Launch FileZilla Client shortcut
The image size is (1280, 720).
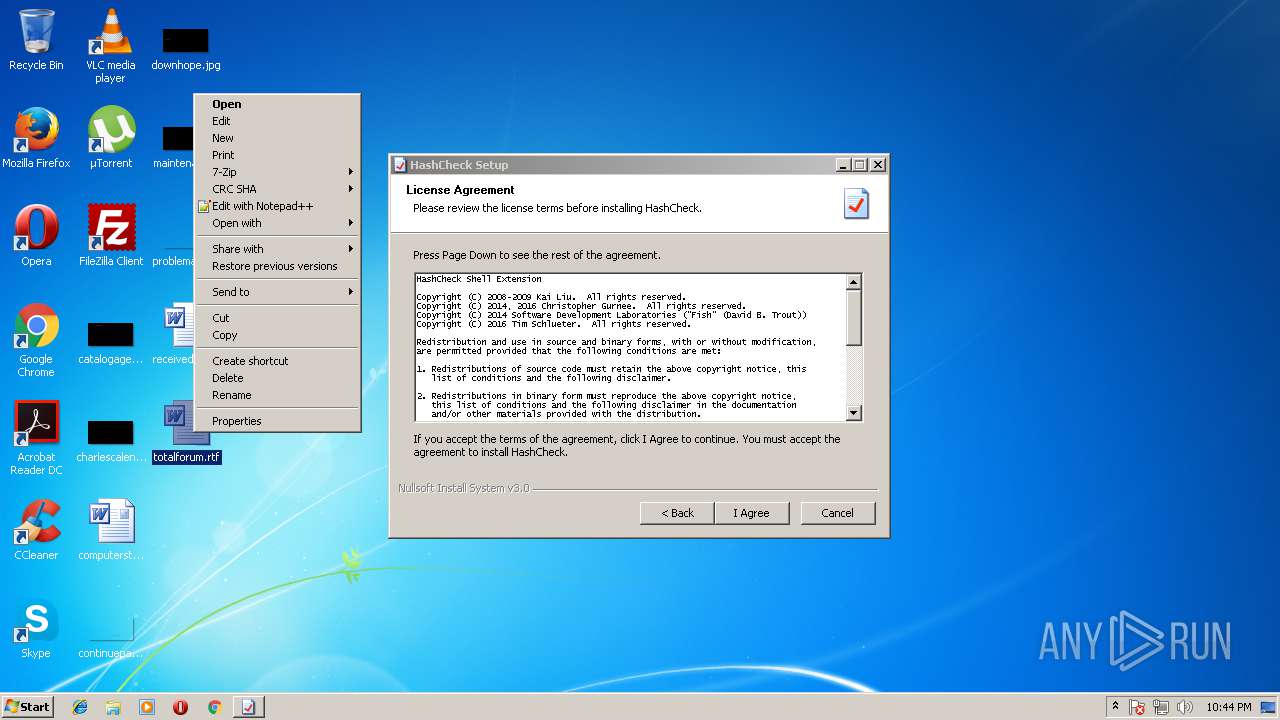coord(111,236)
